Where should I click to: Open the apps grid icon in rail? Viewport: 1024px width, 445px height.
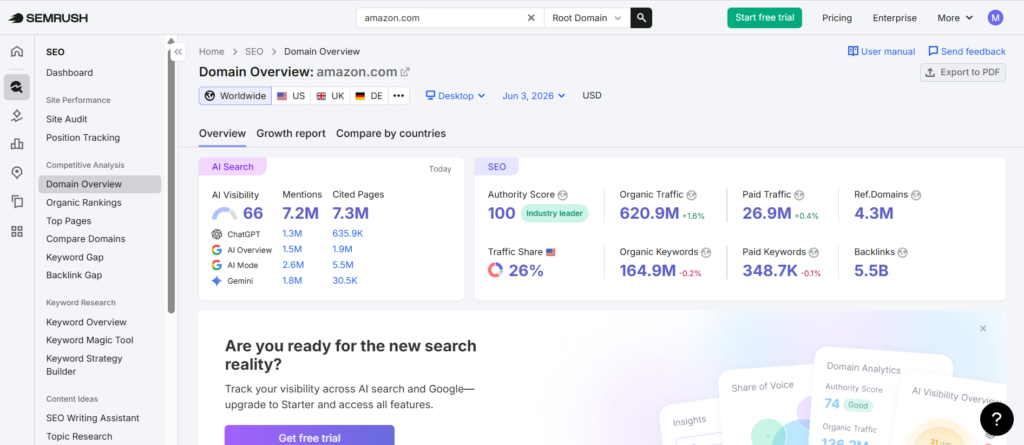coord(17,231)
